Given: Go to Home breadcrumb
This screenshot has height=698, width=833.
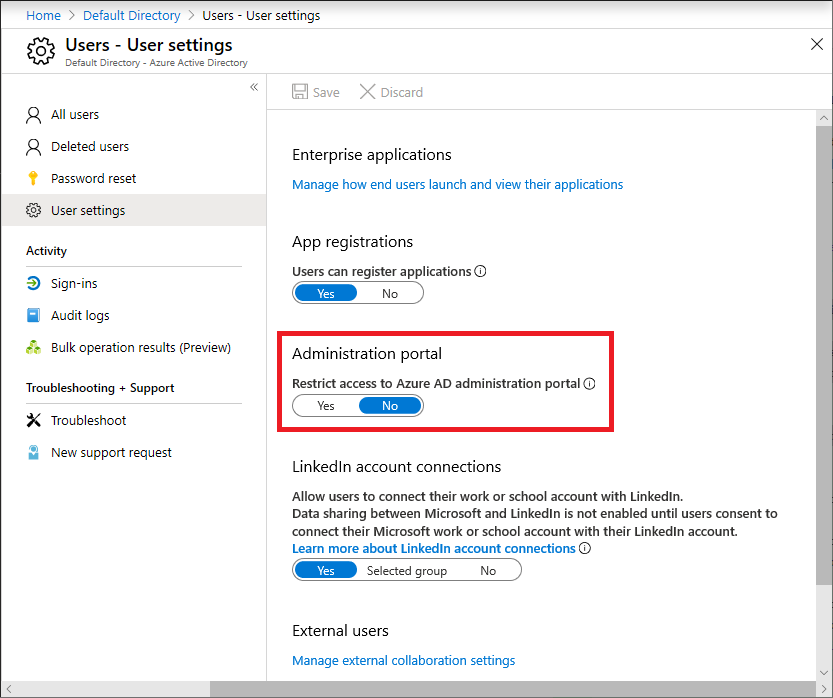Looking at the screenshot, I should click(x=43, y=15).
